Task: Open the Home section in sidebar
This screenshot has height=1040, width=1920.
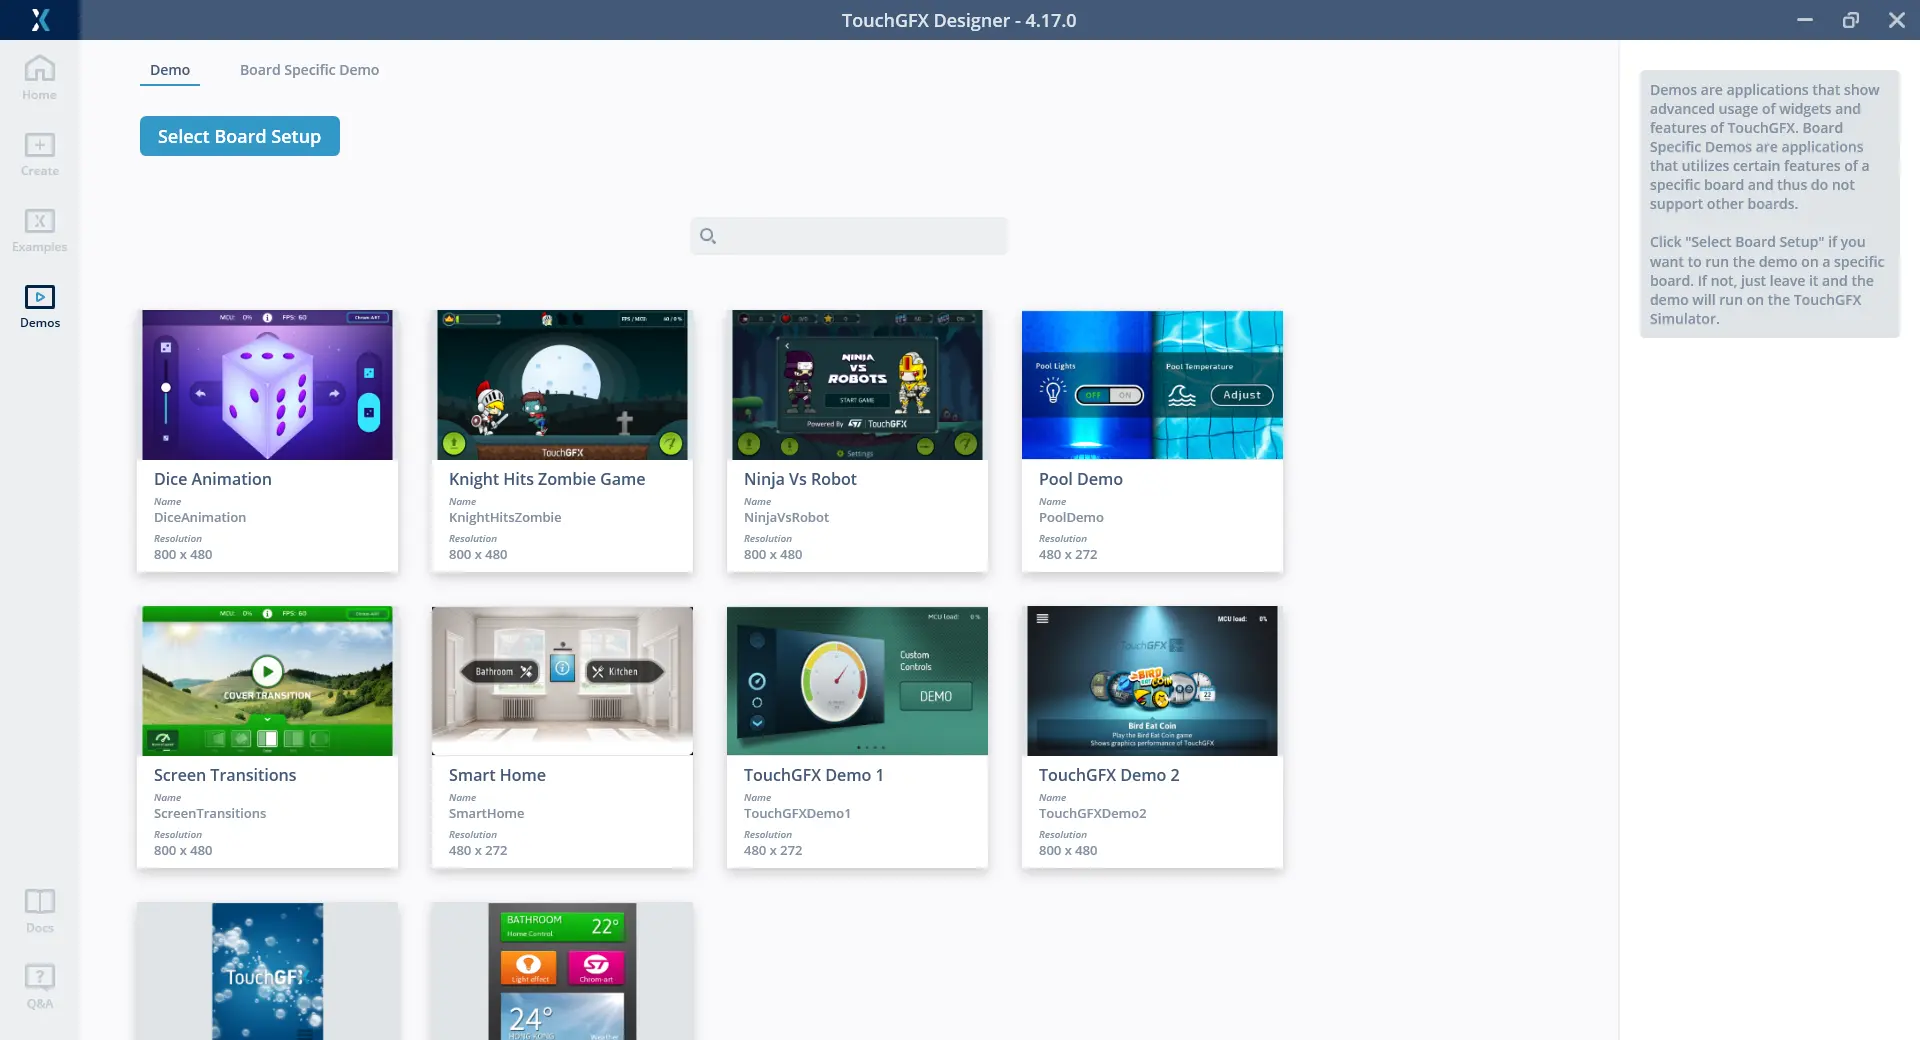Action: 40,69
